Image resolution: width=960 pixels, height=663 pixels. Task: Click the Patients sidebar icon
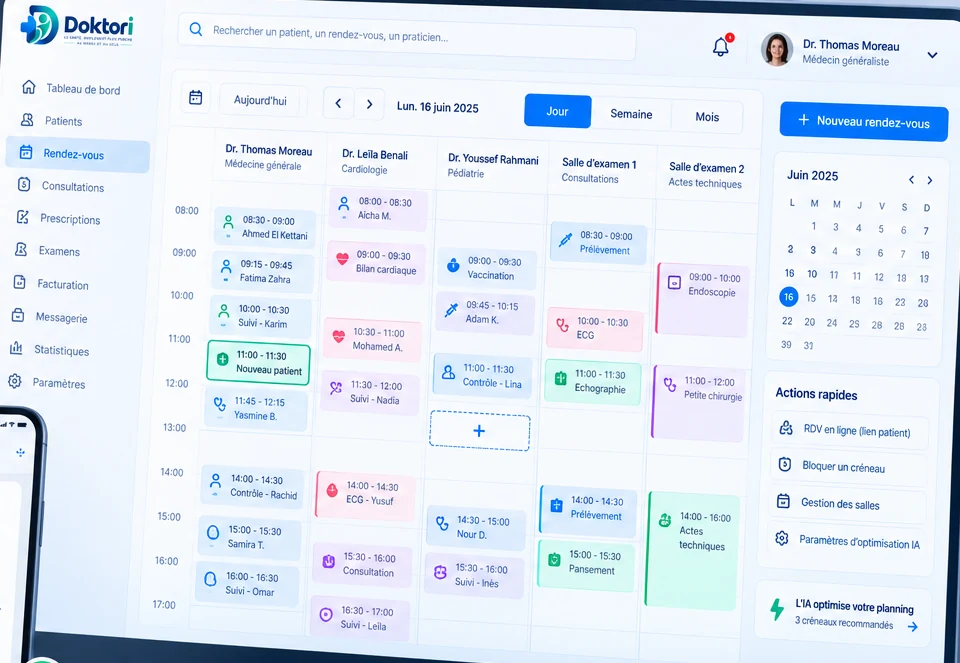coord(28,119)
